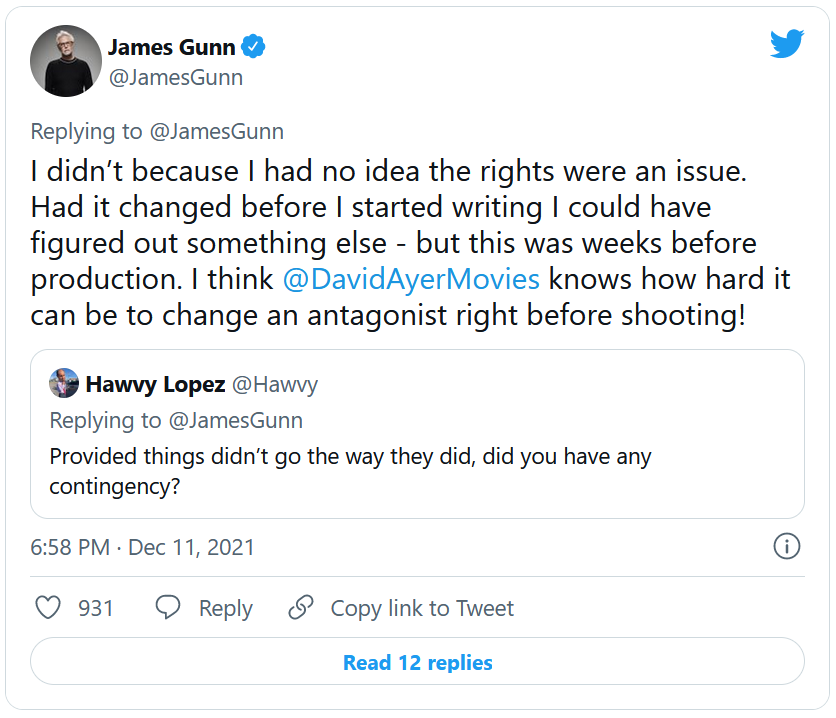Open the 6:58 PM · Dec 11, 2021 timestamp
836x718 pixels.
(142, 547)
